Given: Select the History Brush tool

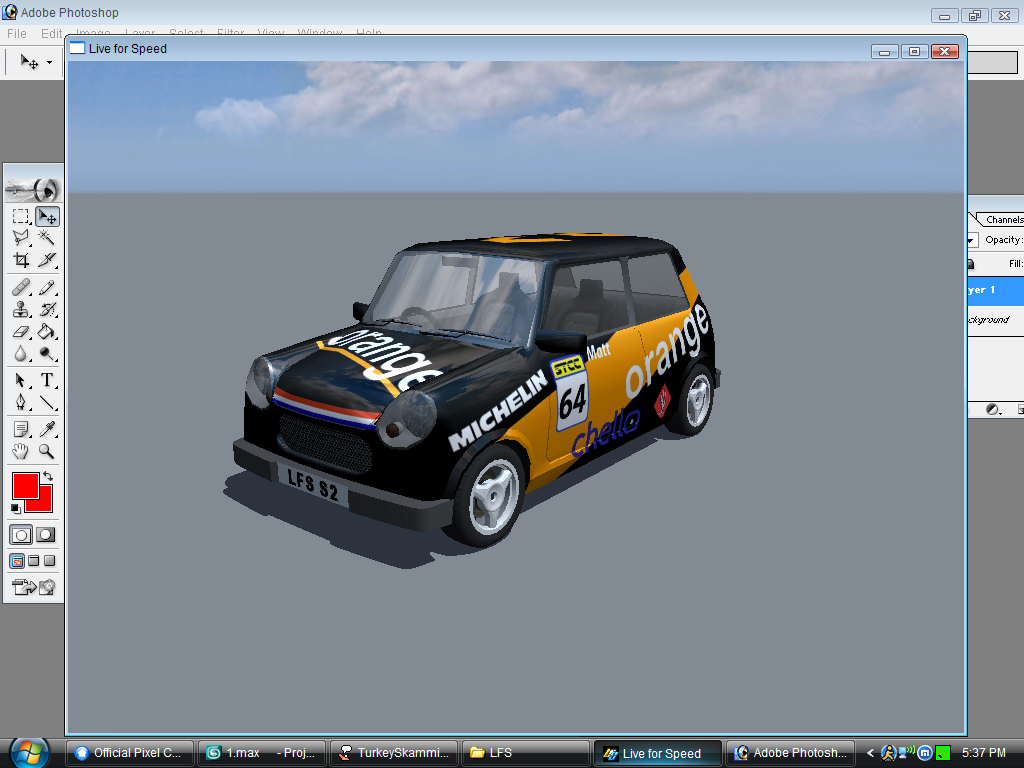Looking at the screenshot, I should 47,310.
